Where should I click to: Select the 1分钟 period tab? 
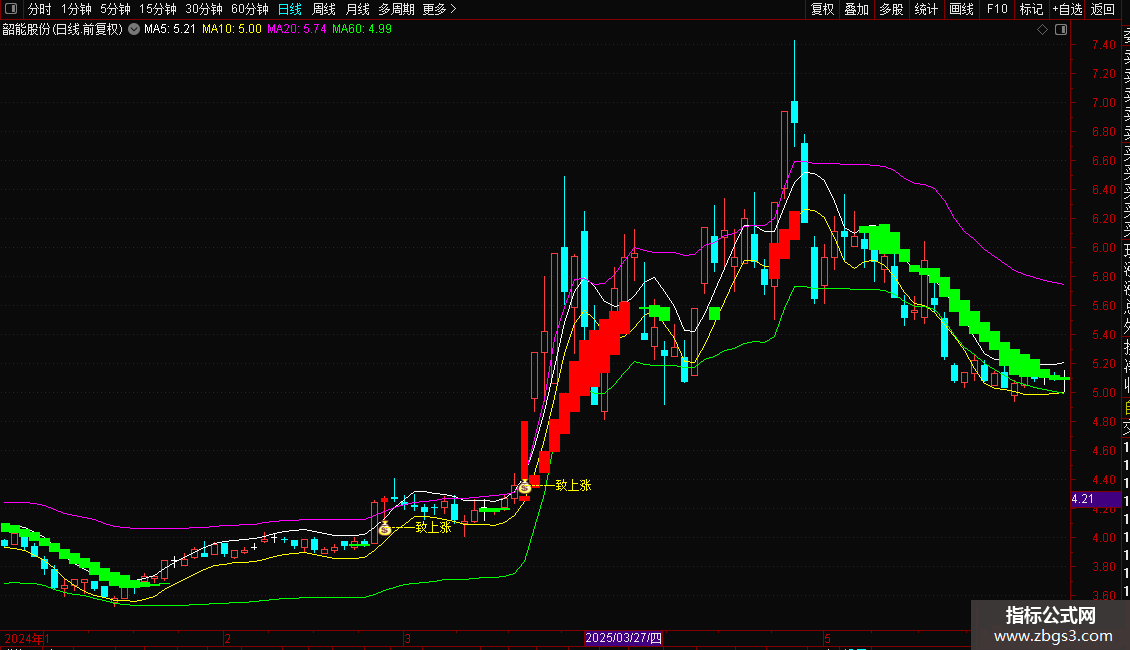point(76,9)
